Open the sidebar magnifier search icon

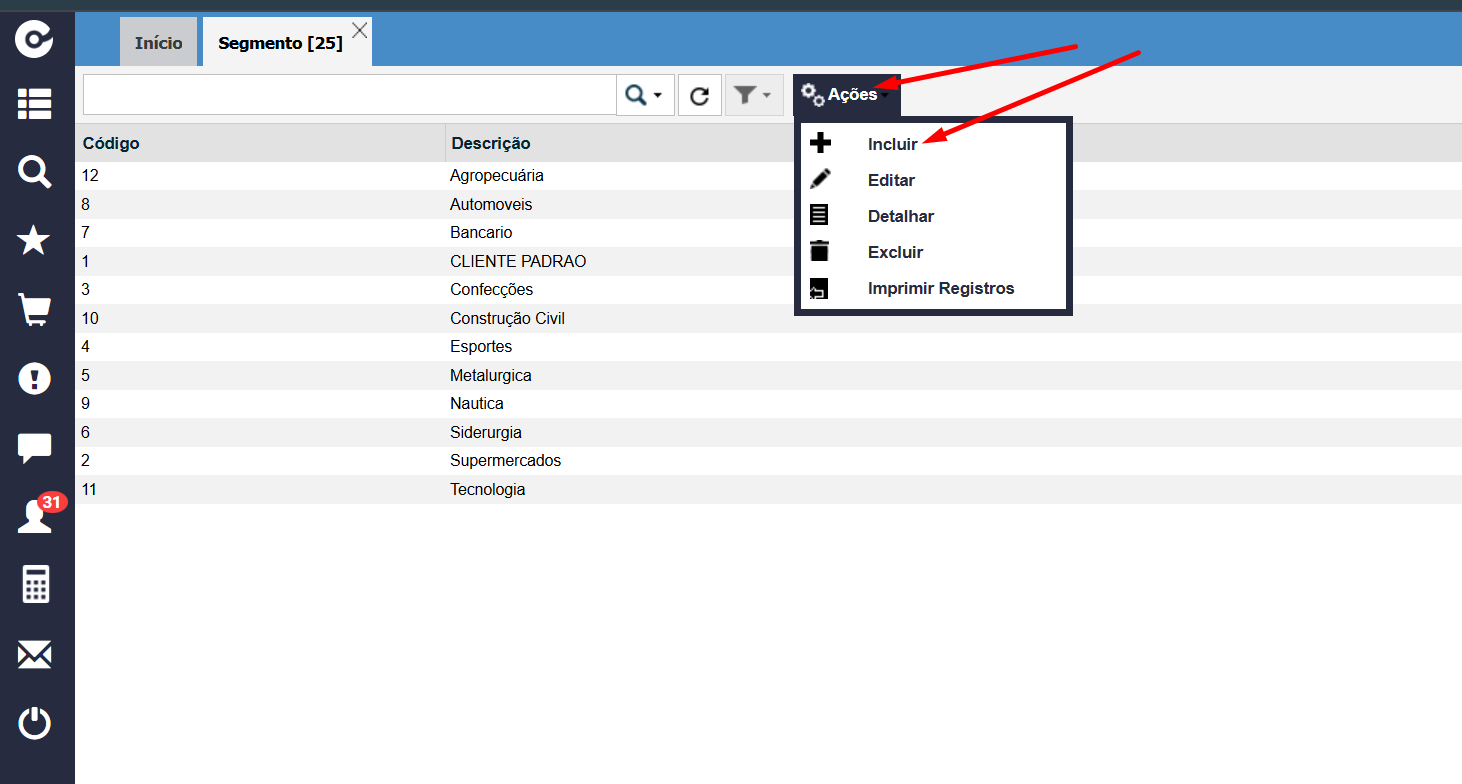(x=35, y=172)
